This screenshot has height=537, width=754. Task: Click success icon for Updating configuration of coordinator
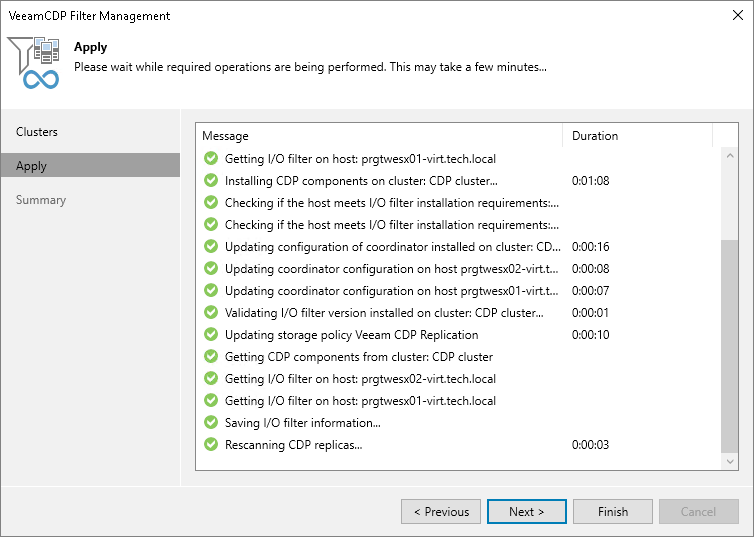(211, 246)
